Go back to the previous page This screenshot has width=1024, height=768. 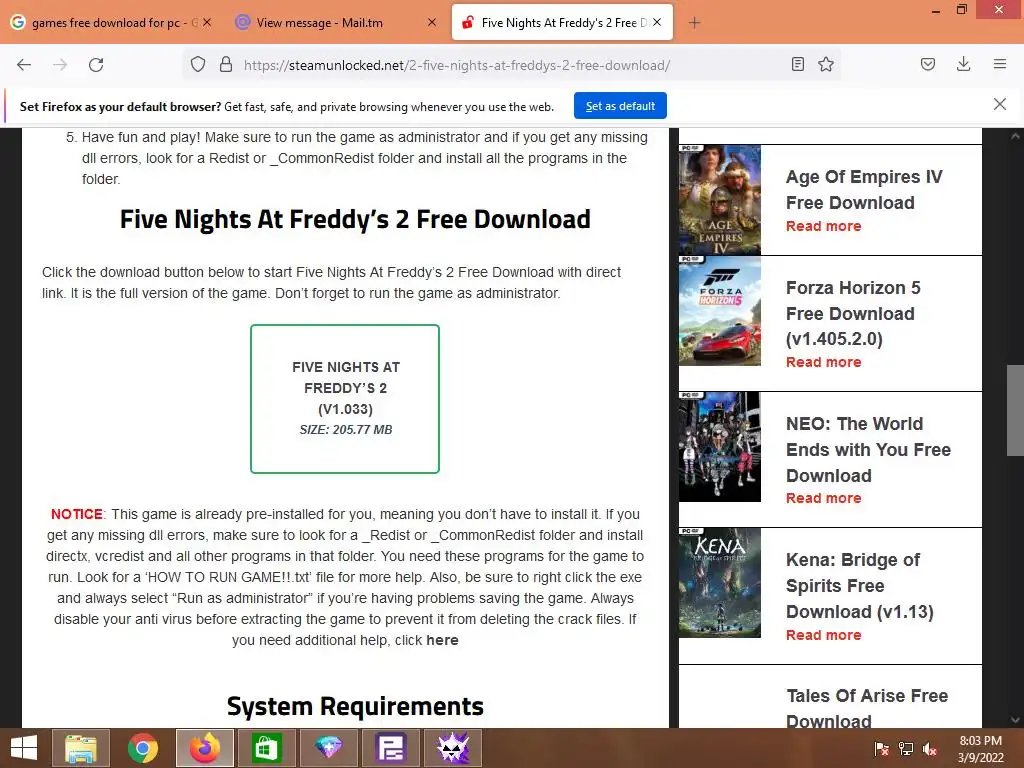point(24,65)
